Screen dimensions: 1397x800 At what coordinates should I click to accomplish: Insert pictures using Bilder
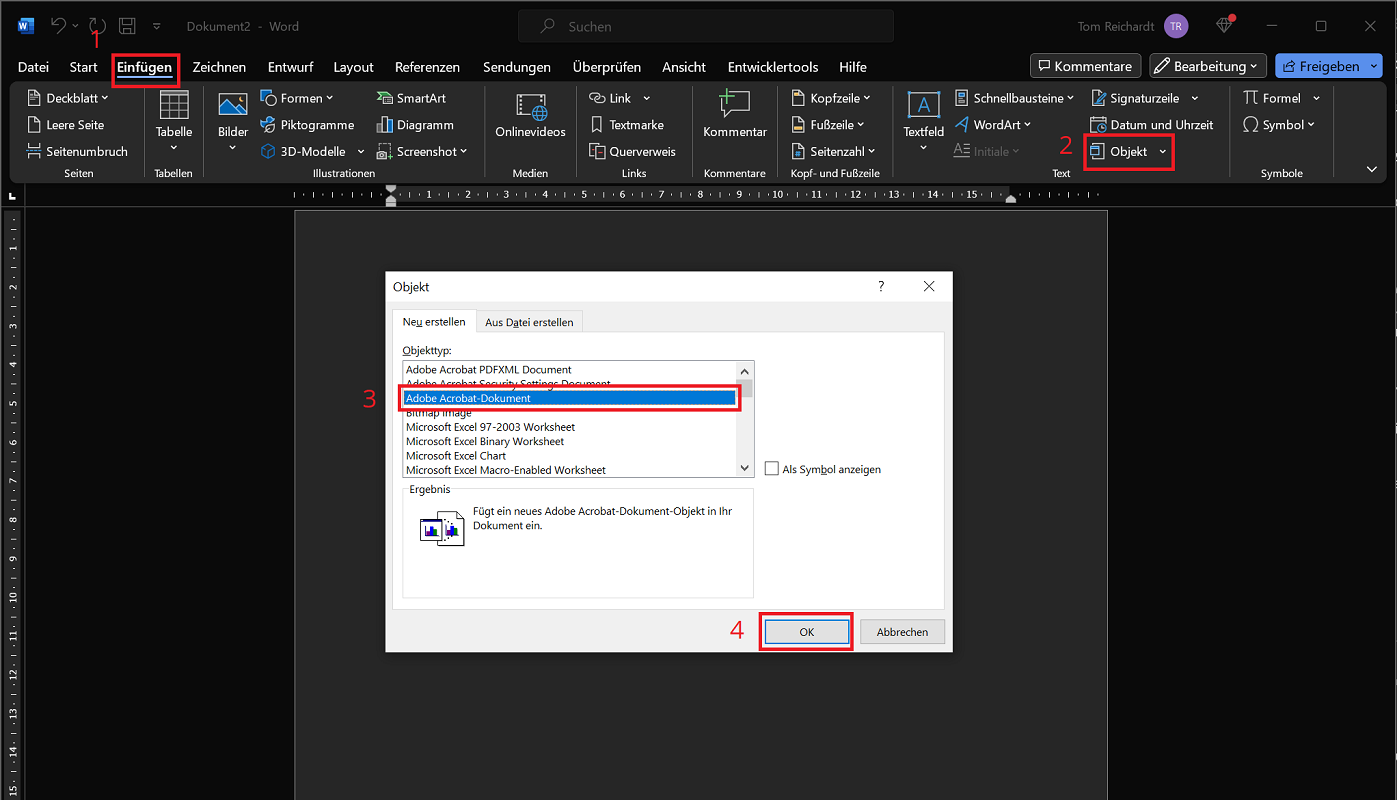(233, 122)
